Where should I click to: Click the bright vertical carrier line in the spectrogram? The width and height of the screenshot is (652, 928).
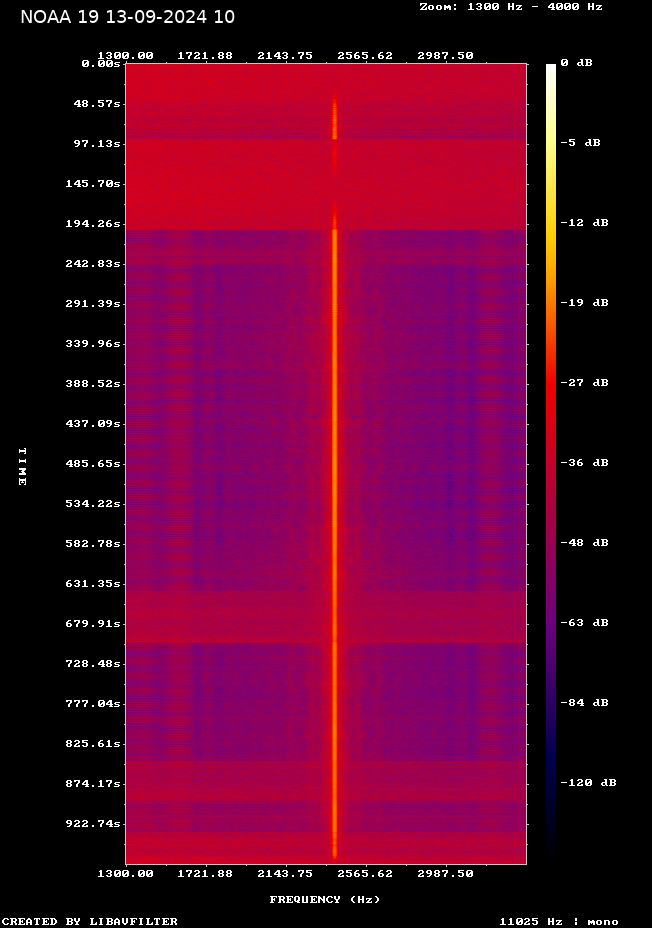tap(335, 500)
